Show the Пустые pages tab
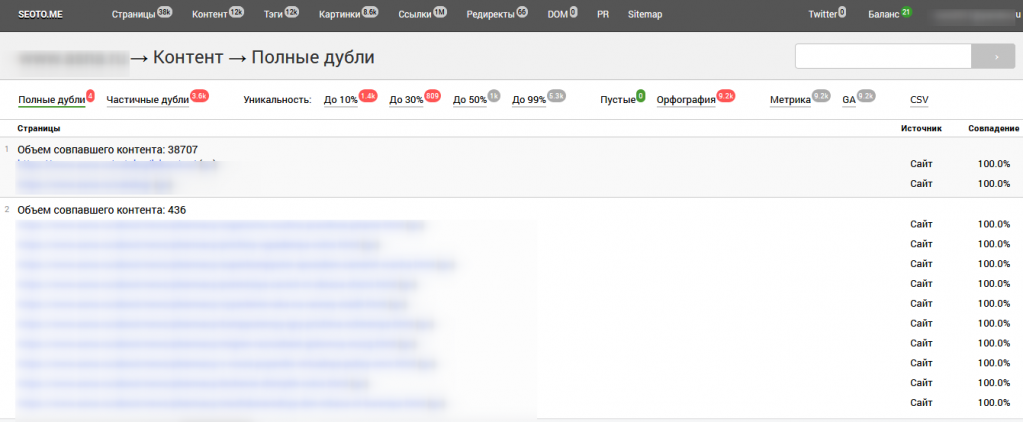The width and height of the screenshot is (1023, 422). (x=617, y=100)
